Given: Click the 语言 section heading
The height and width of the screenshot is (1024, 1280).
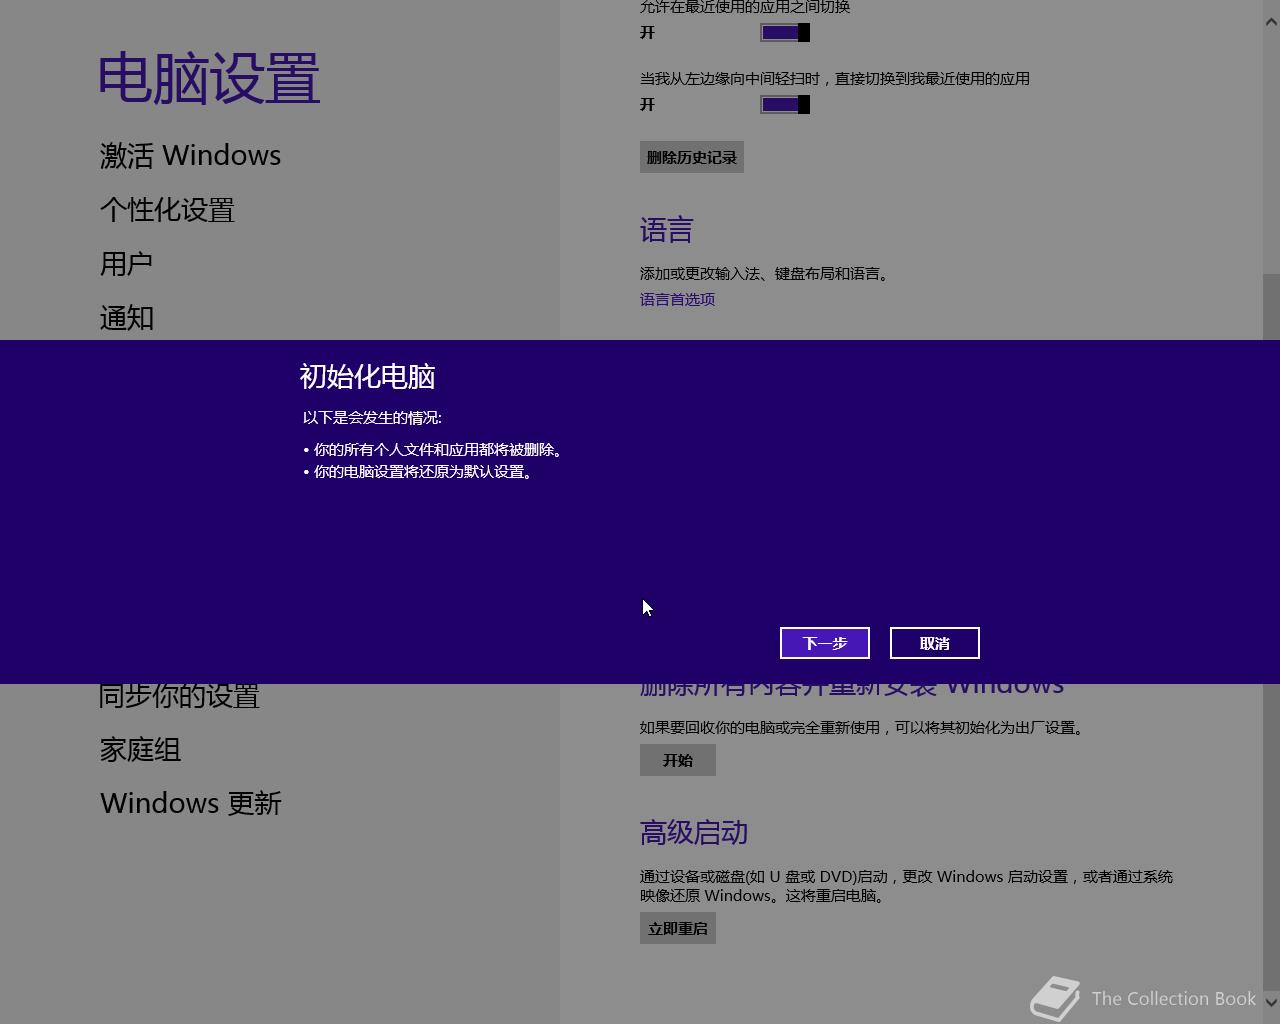Looking at the screenshot, I should pos(666,231).
